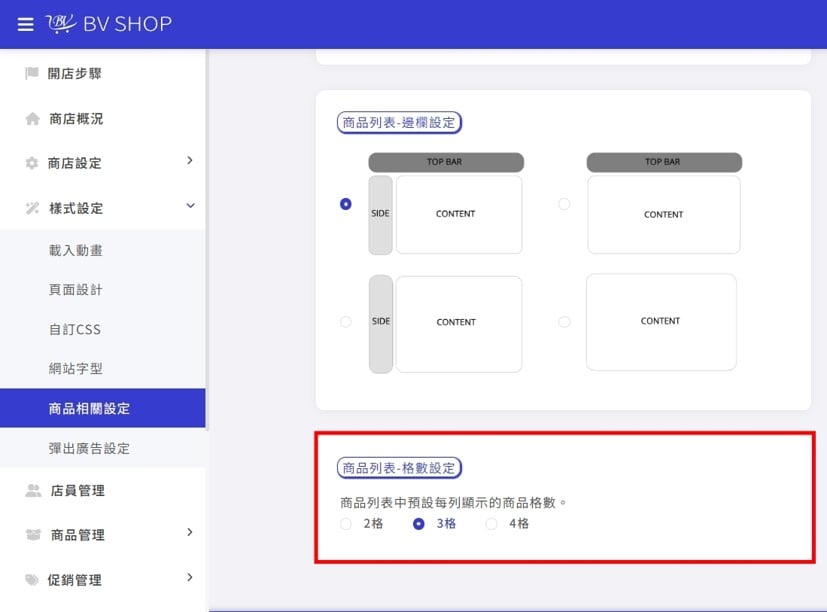Viewport: 827px width, 612px height.
Task: Select content-only layout without top bar
Action: click(564, 321)
